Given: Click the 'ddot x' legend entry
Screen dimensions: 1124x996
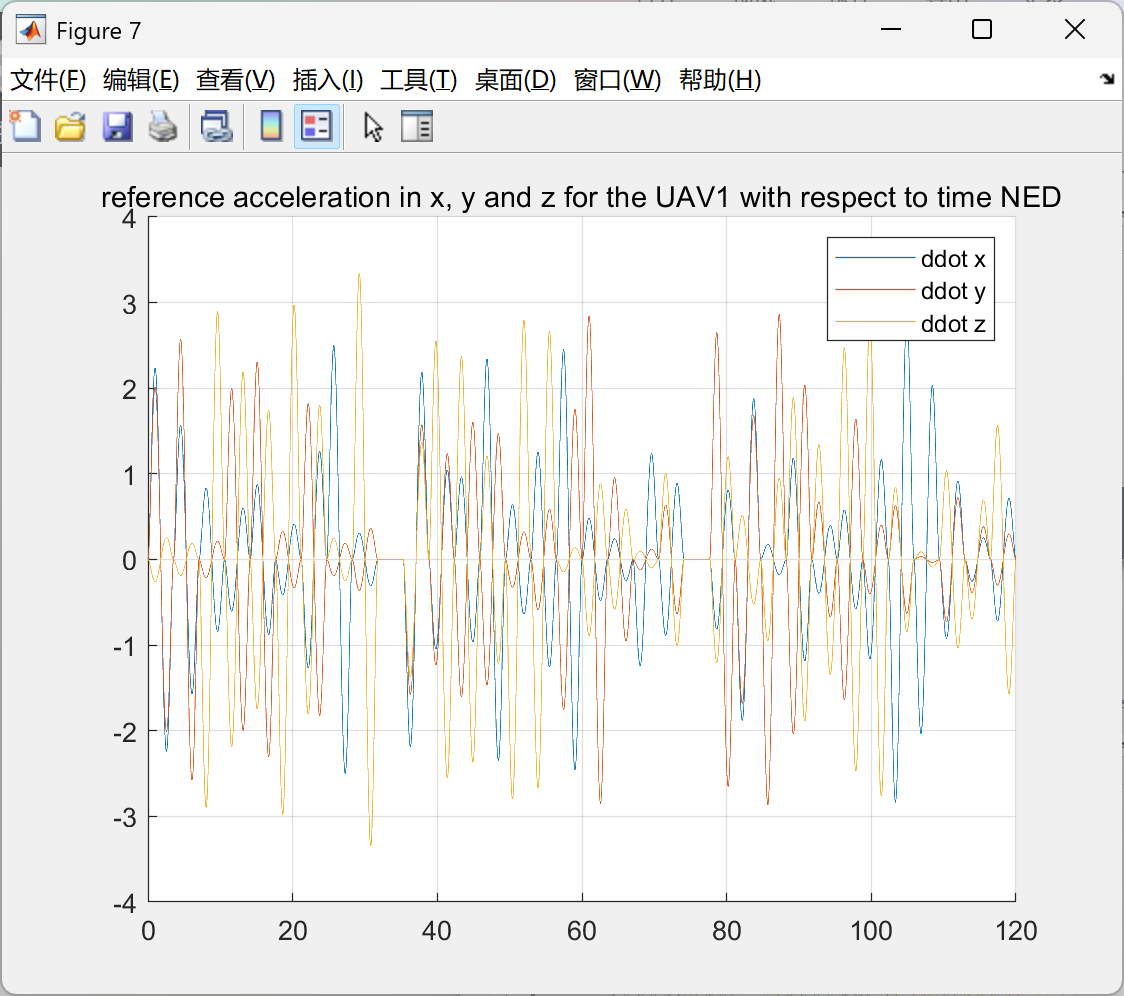Looking at the screenshot, I should click(x=953, y=259).
